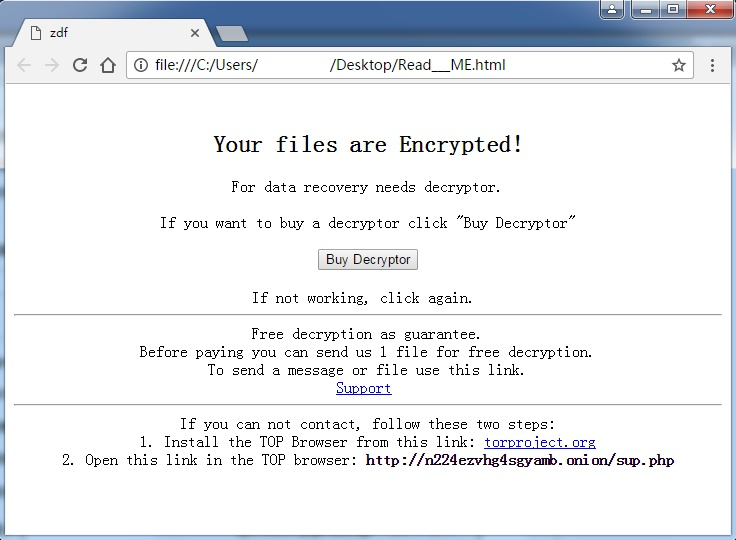Click the Forward navigation arrow
The width and height of the screenshot is (736, 540).
pos(52,65)
